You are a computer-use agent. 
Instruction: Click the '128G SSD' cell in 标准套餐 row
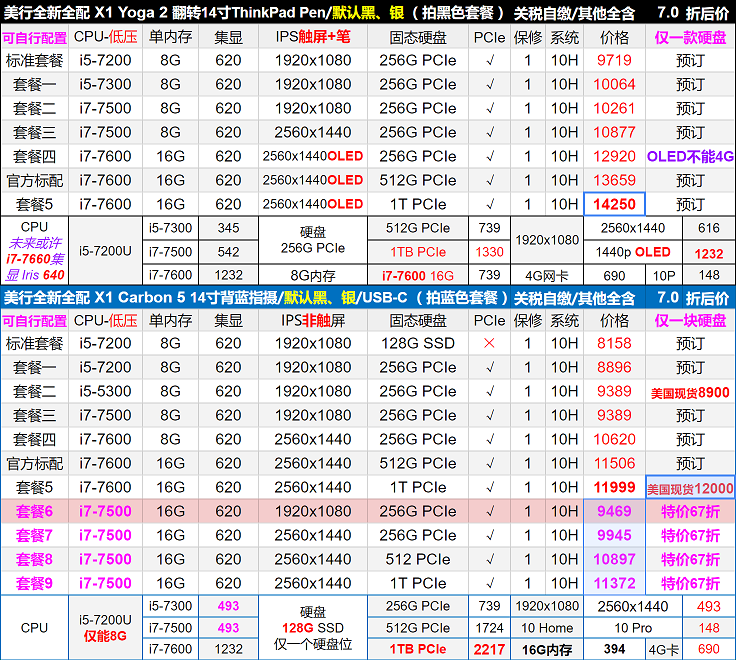click(418, 343)
